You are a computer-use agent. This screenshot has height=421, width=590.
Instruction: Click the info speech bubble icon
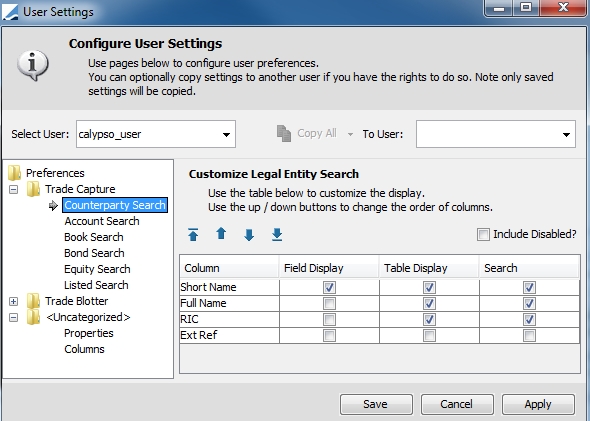33,65
